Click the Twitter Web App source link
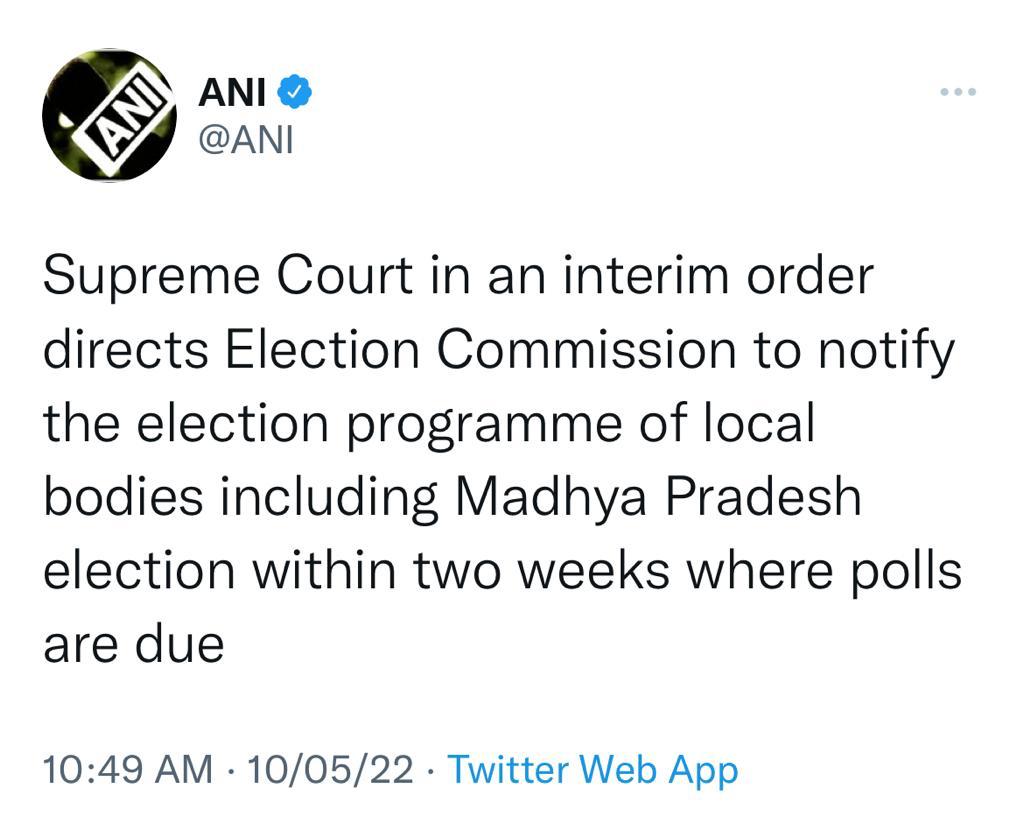The height and width of the screenshot is (824, 1024). tap(592, 770)
